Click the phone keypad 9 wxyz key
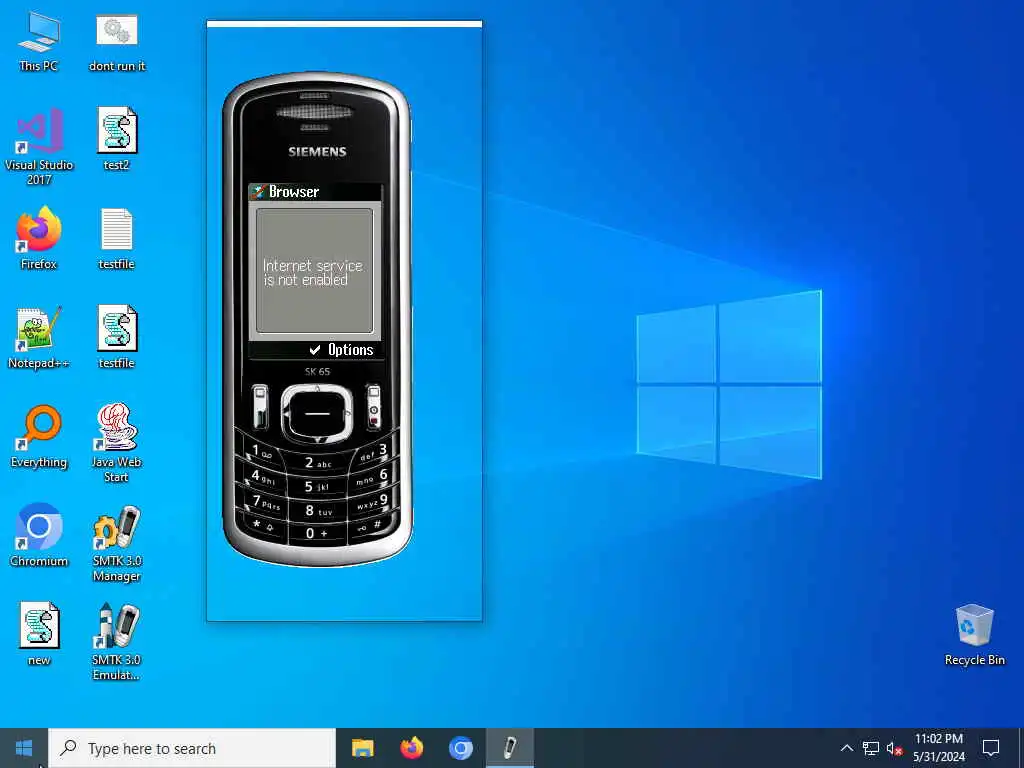This screenshot has width=1024, height=768. click(x=371, y=503)
